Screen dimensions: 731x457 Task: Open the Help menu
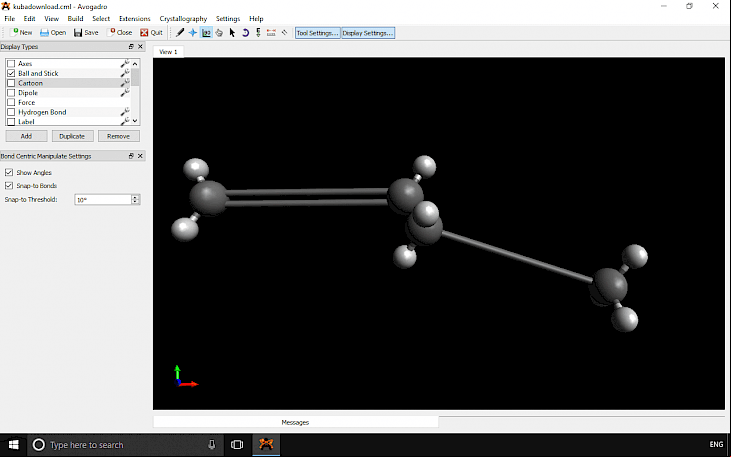(256, 19)
